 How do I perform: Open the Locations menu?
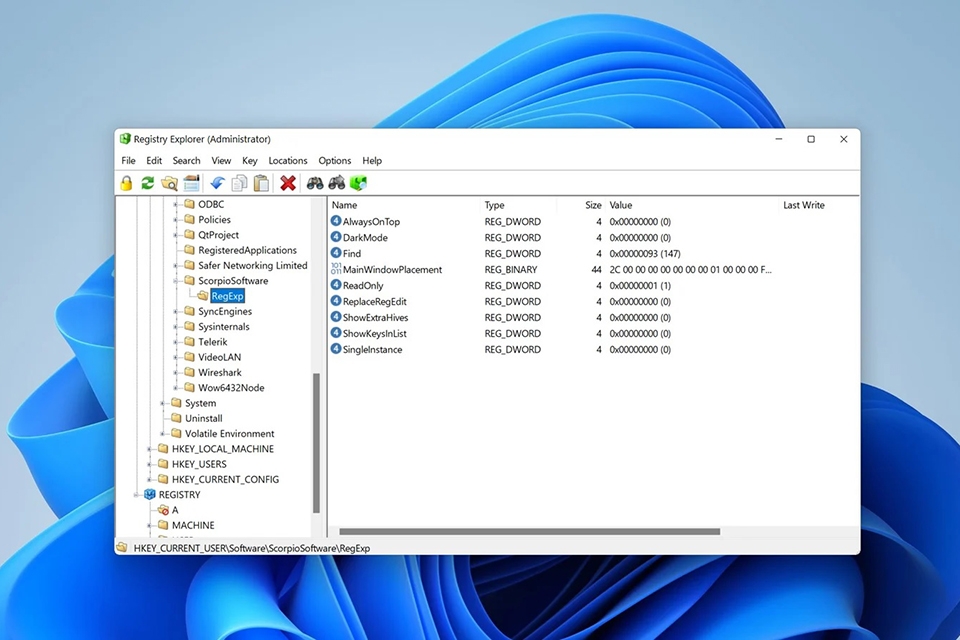click(x=288, y=160)
